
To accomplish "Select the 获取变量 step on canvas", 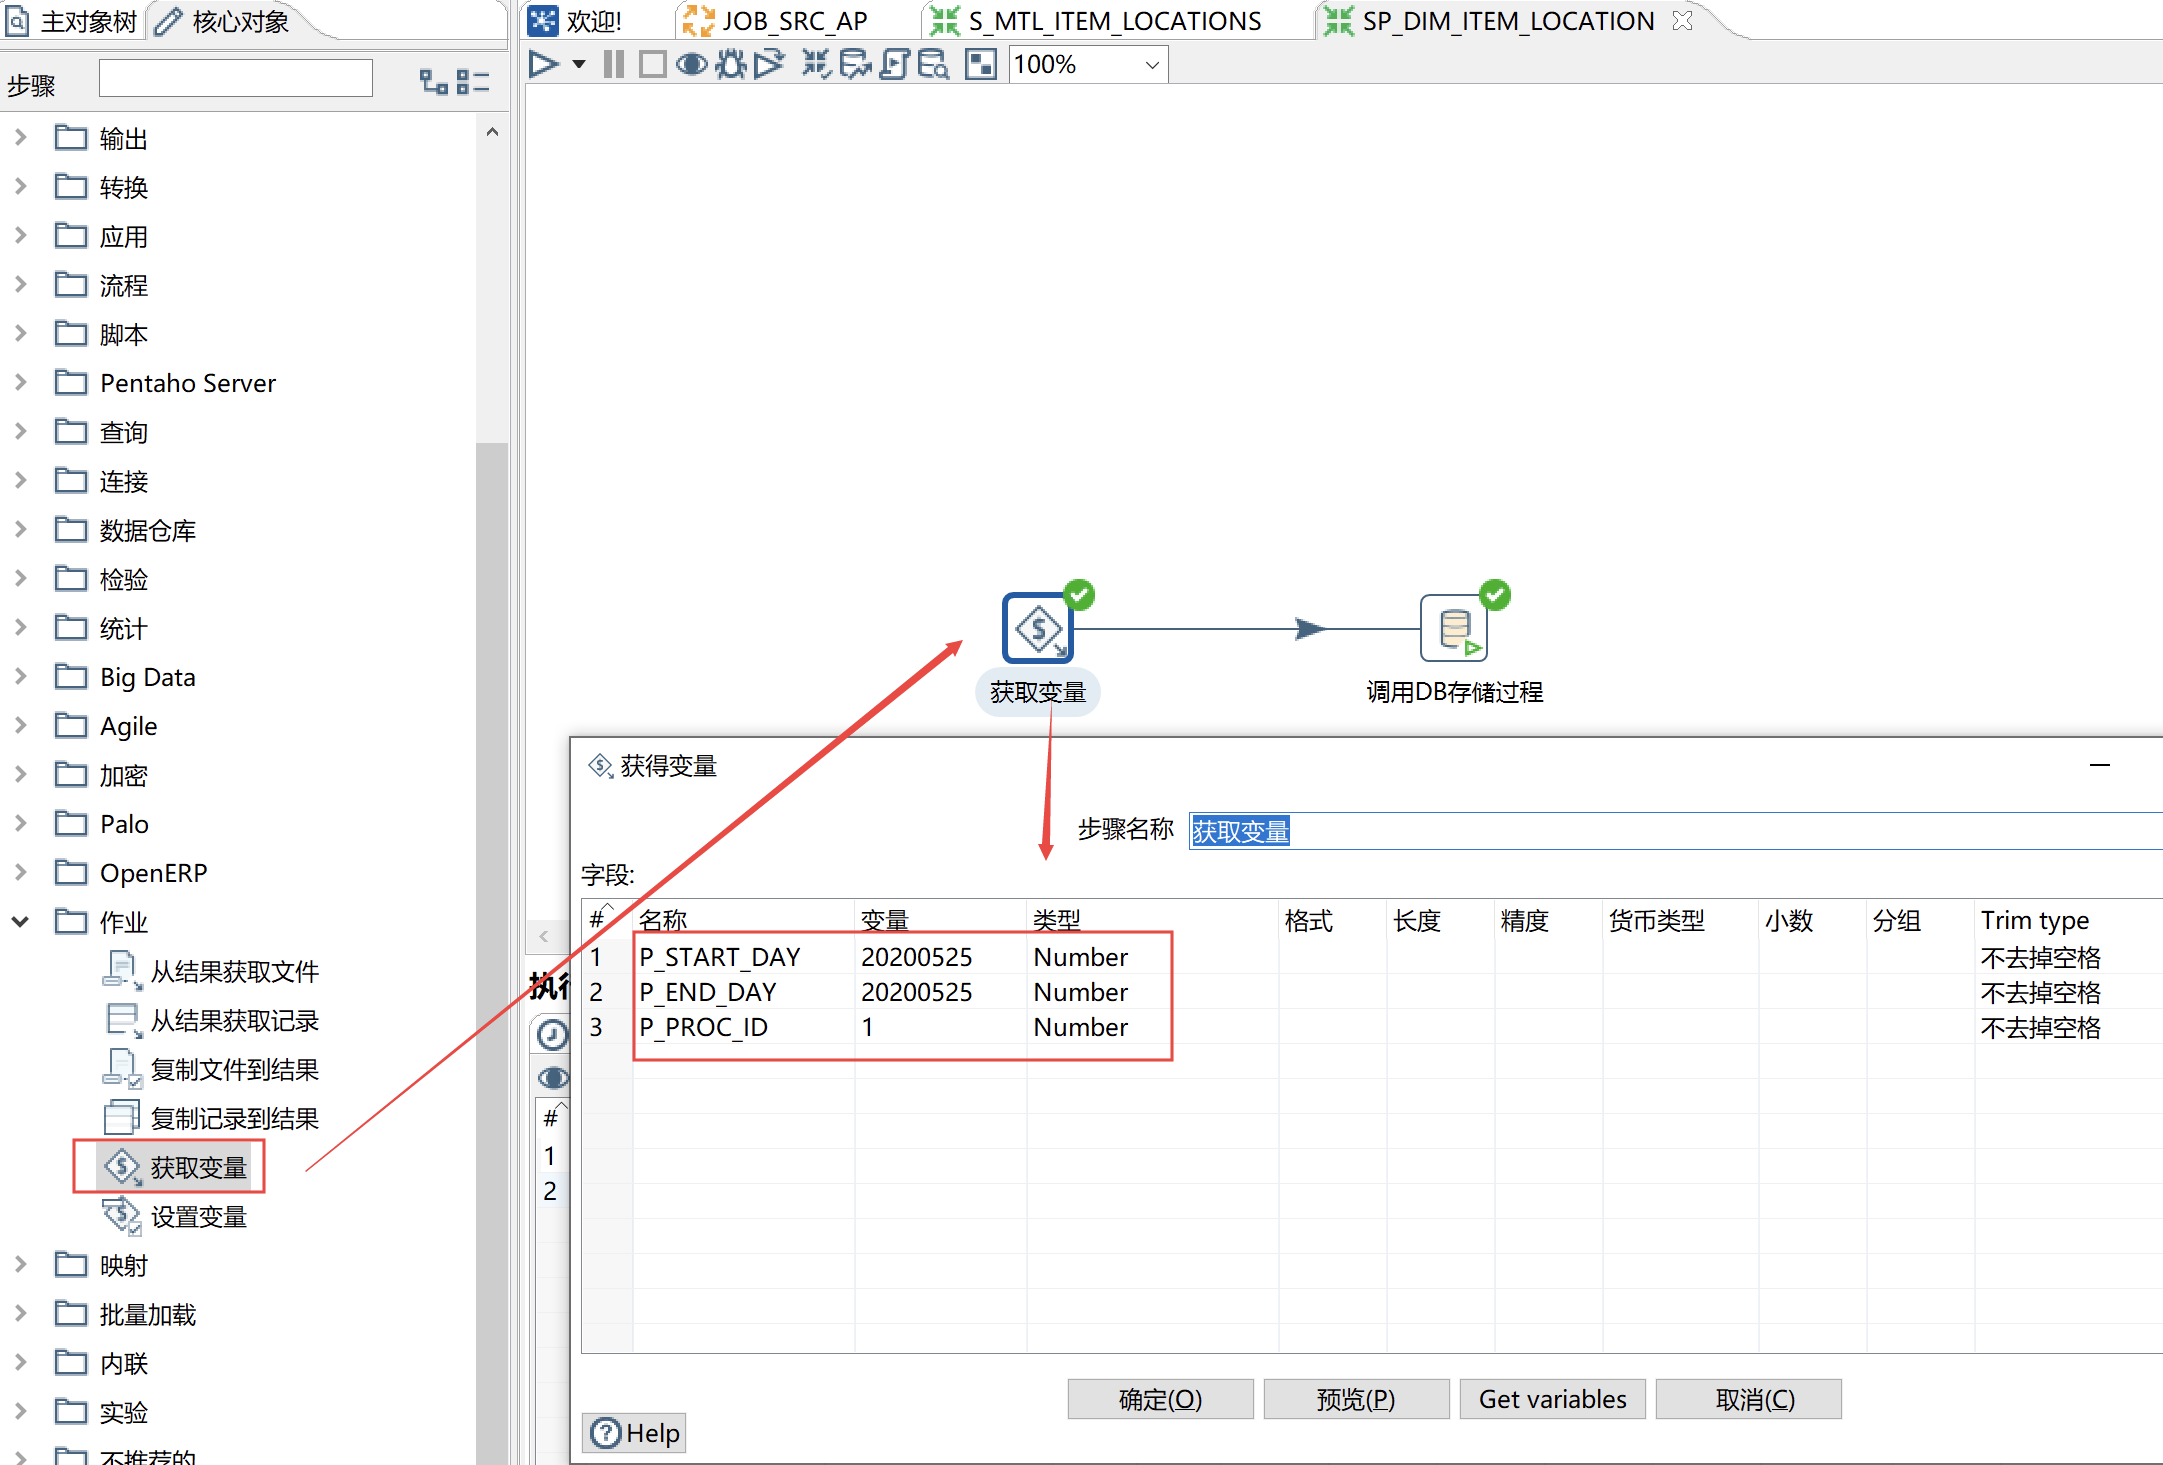I will pos(1038,628).
